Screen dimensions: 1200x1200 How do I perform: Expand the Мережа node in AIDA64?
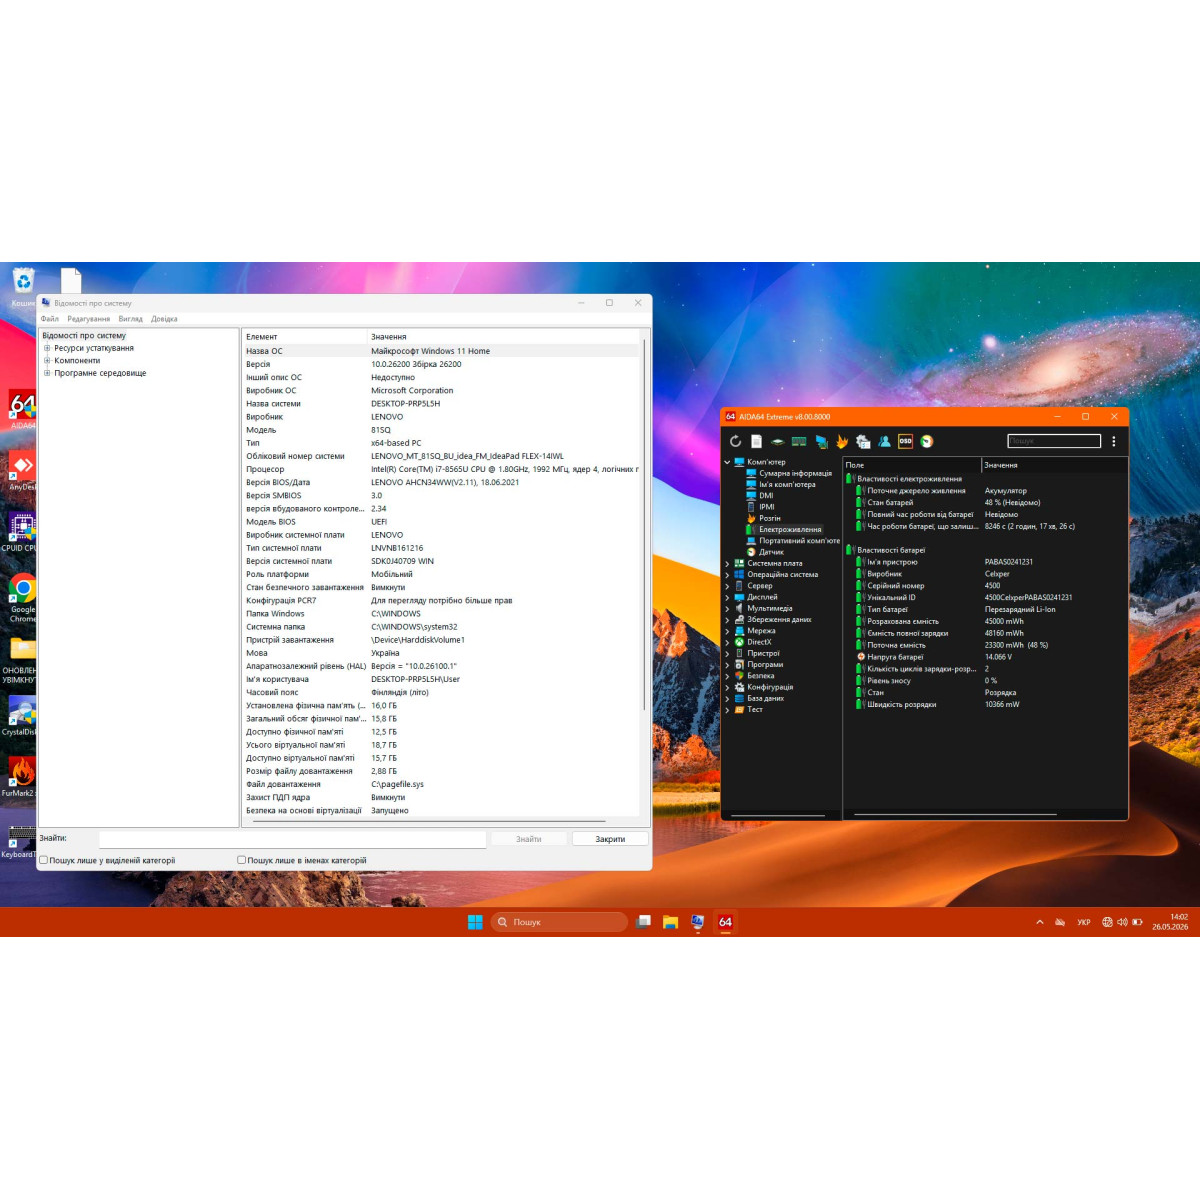point(727,631)
